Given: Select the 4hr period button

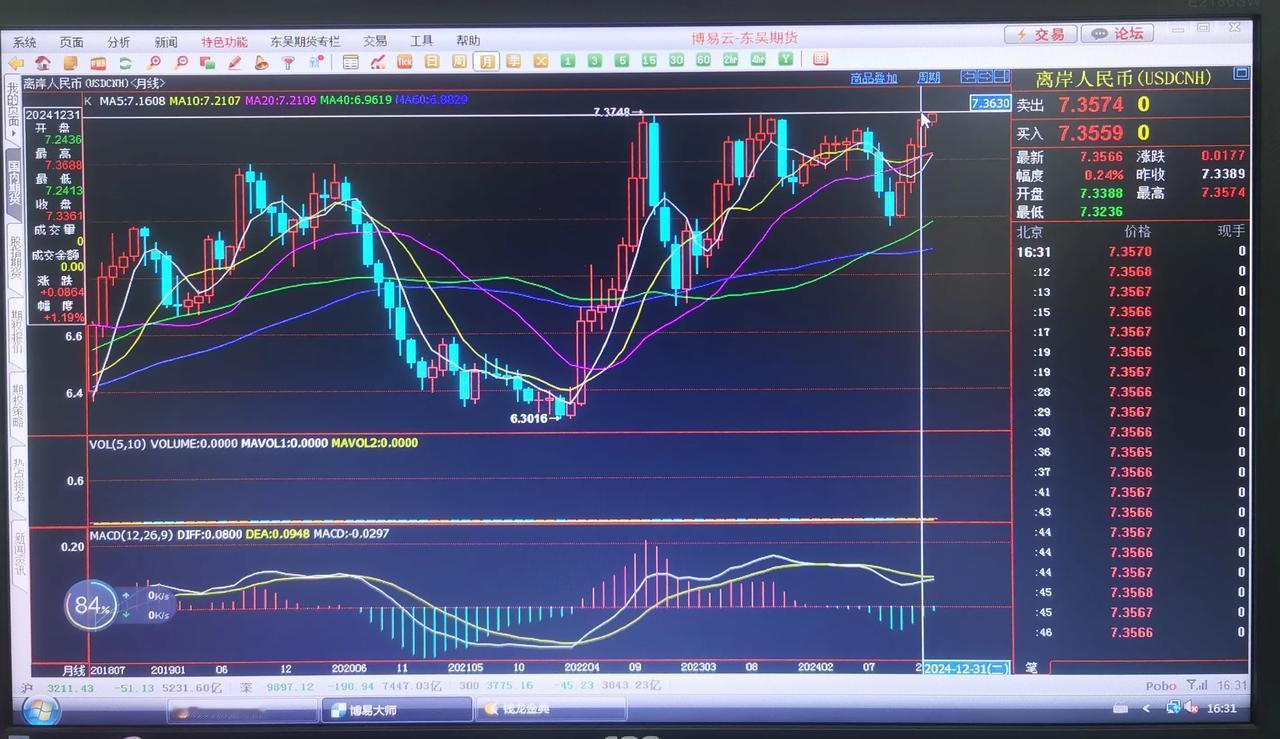Looking at the screenshot, I should 758,61.
